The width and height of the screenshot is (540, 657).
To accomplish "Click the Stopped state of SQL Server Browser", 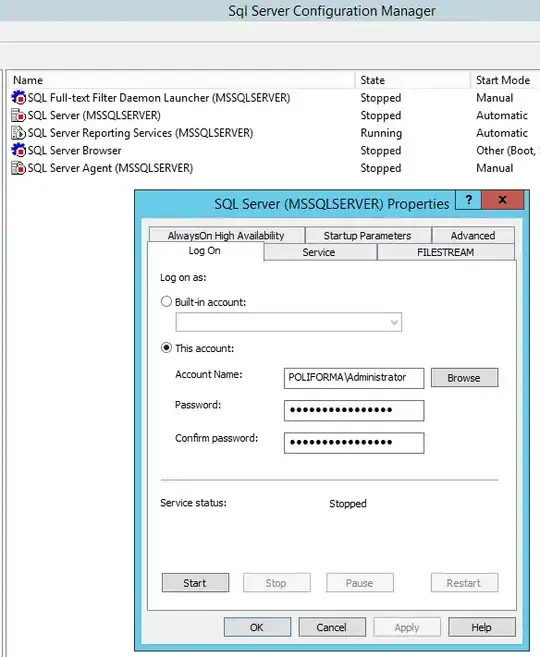I will [x=381, y=150].
